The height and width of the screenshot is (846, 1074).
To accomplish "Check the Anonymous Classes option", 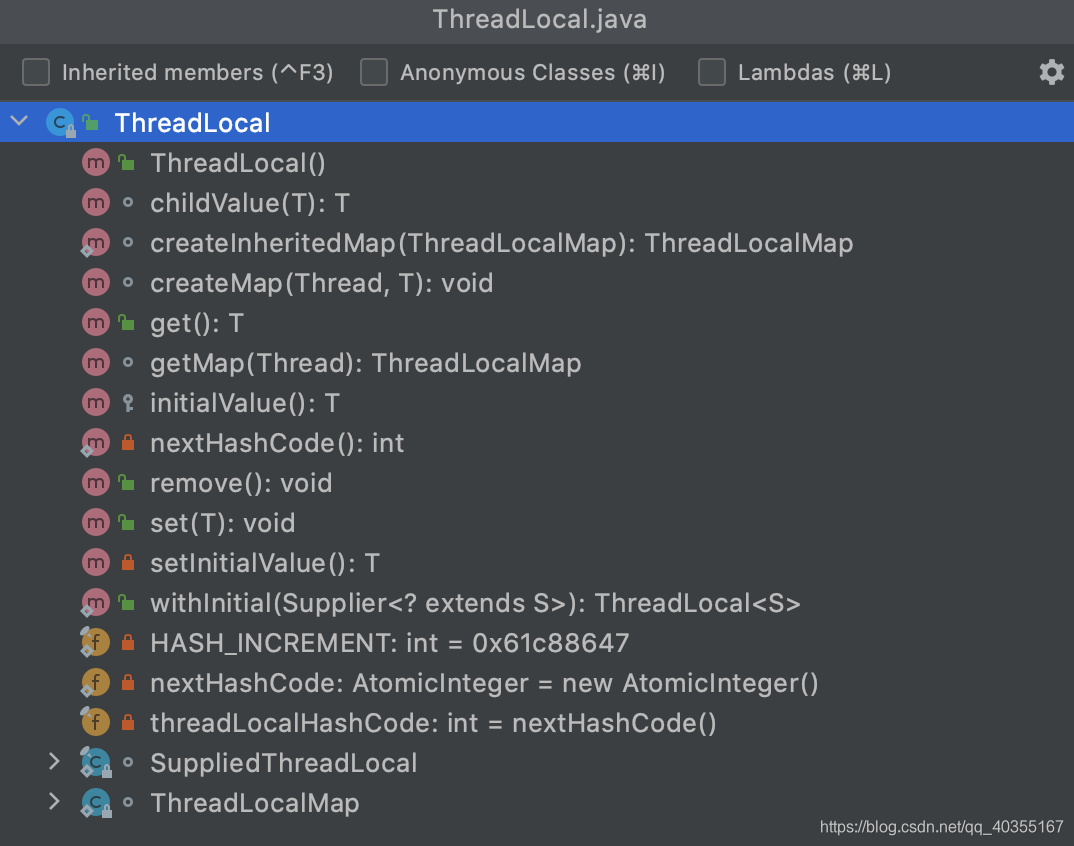I will click(373, 71).
